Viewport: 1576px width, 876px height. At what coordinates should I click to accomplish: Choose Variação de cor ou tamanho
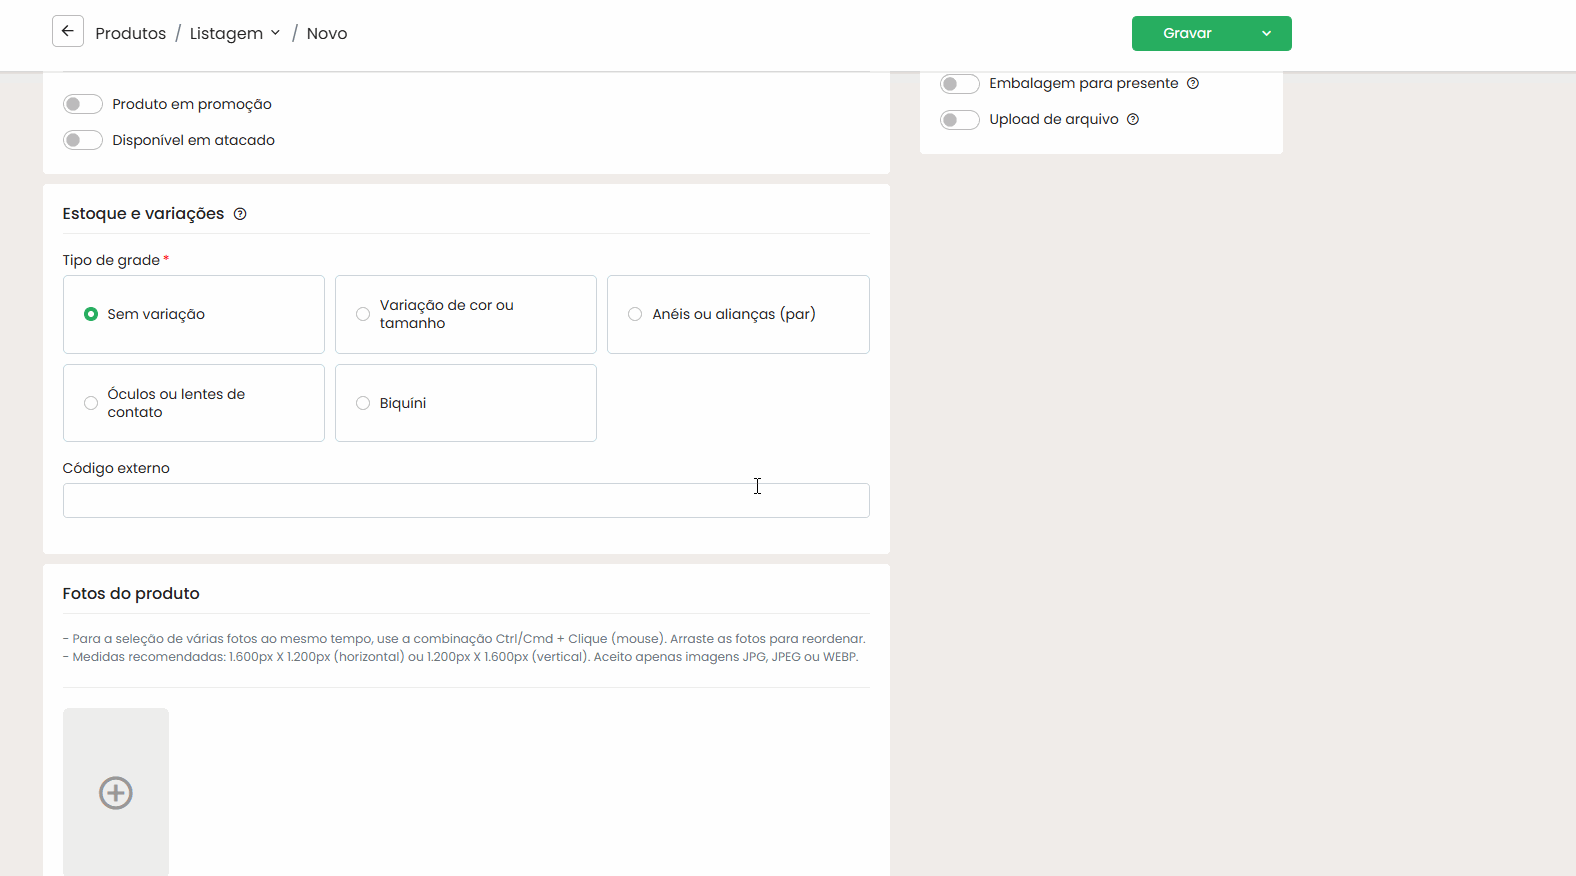(363, 314)
